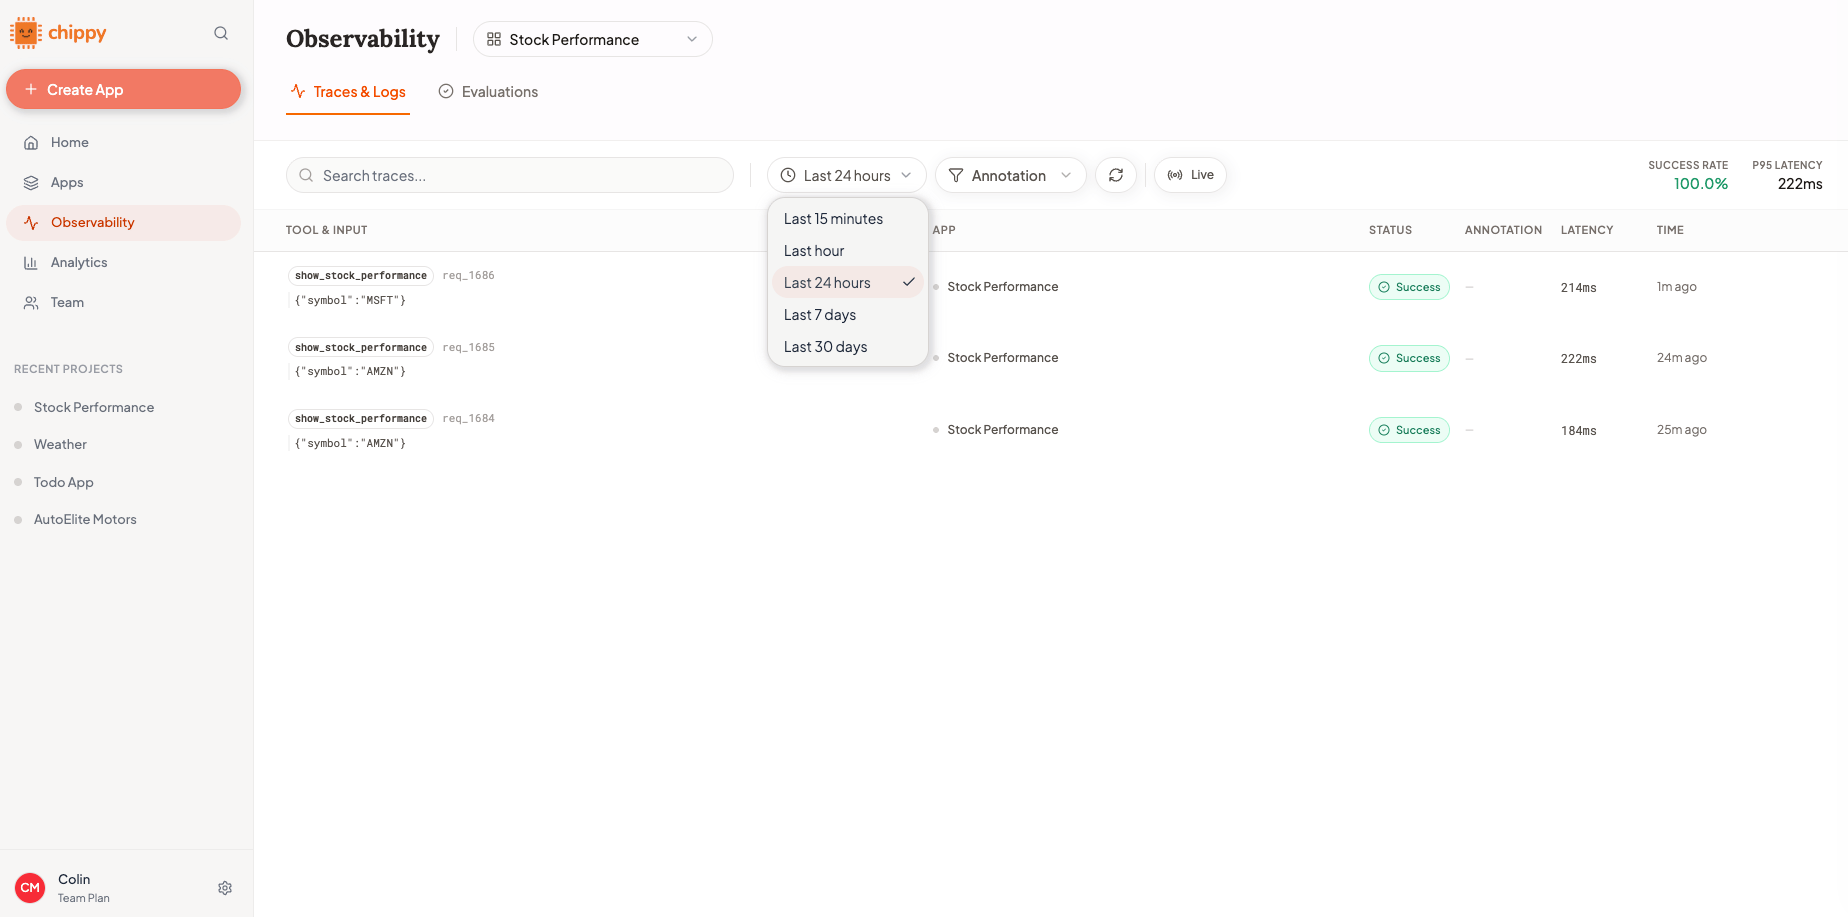The image size is (1848, 917).
Task: Open Stock Performance recent project
Action: tap(94, 407)
